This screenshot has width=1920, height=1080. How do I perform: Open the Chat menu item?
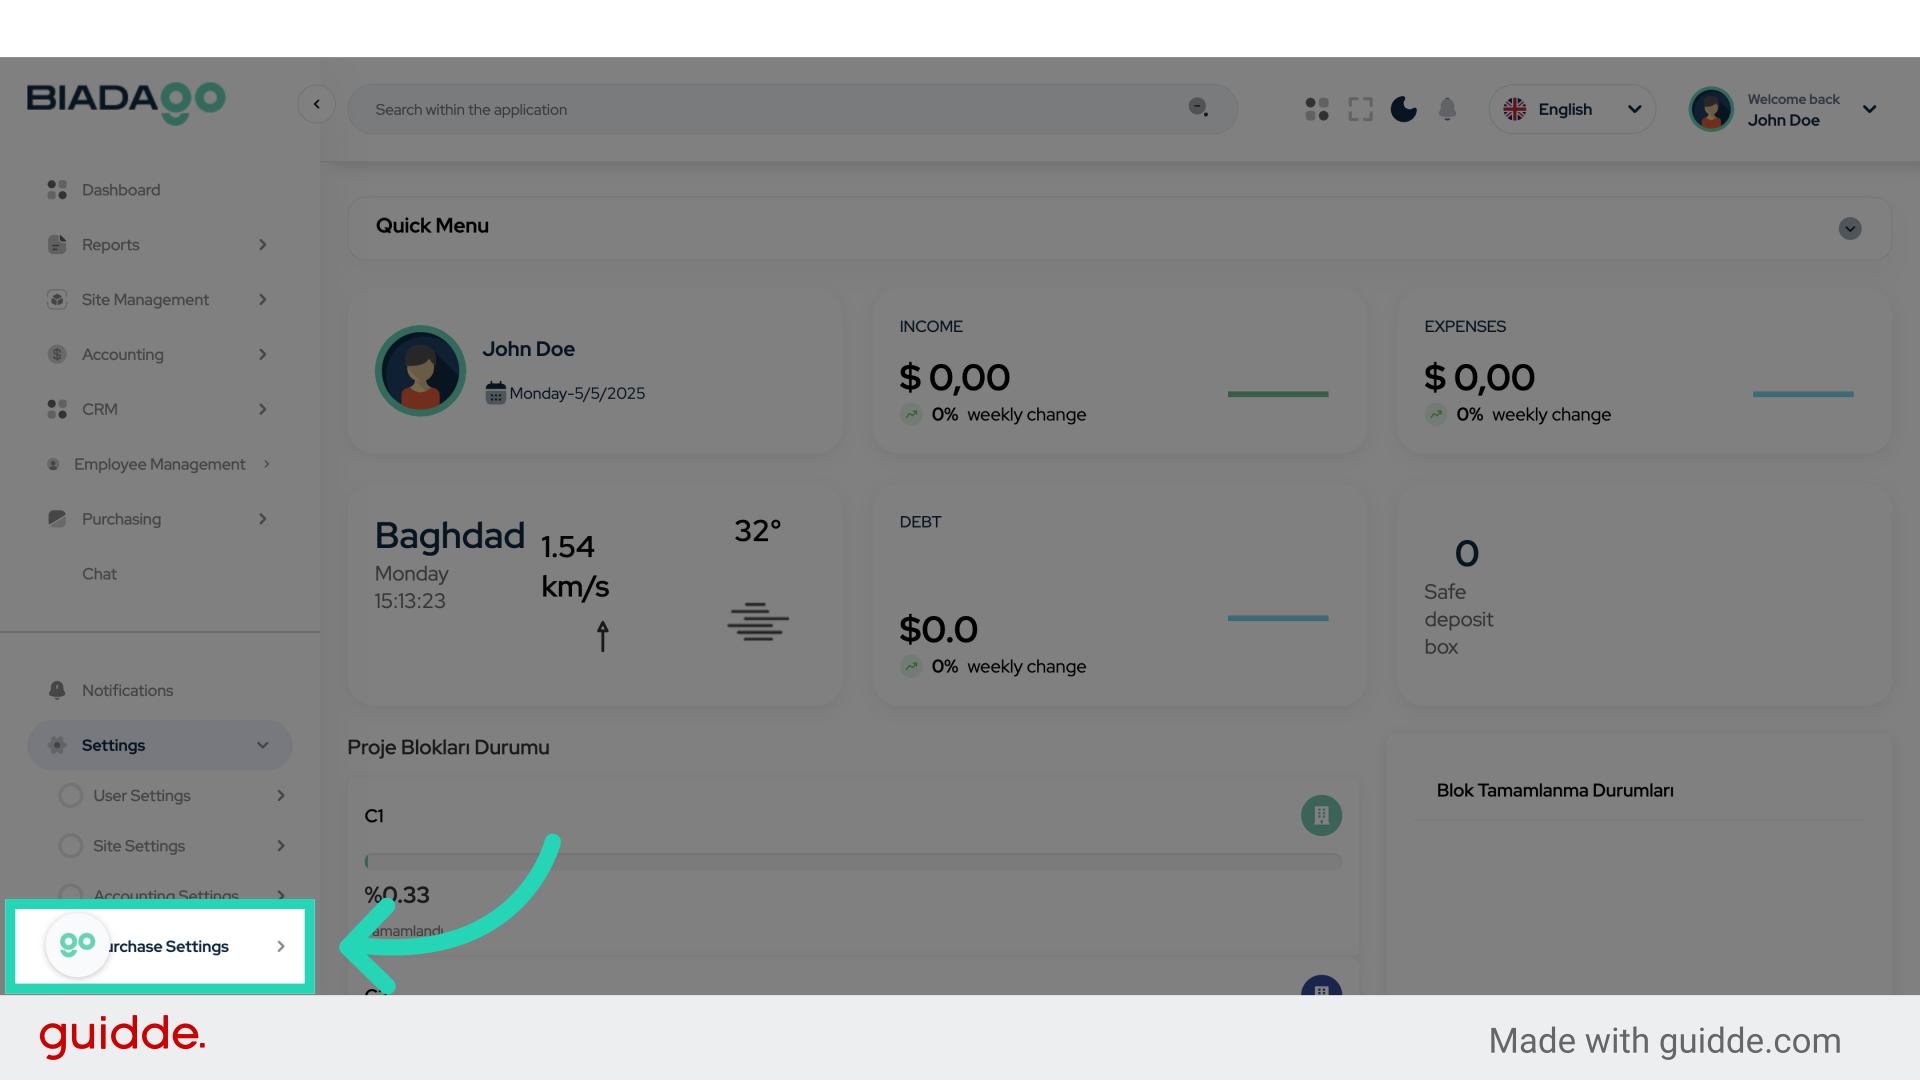click(100, 573)
